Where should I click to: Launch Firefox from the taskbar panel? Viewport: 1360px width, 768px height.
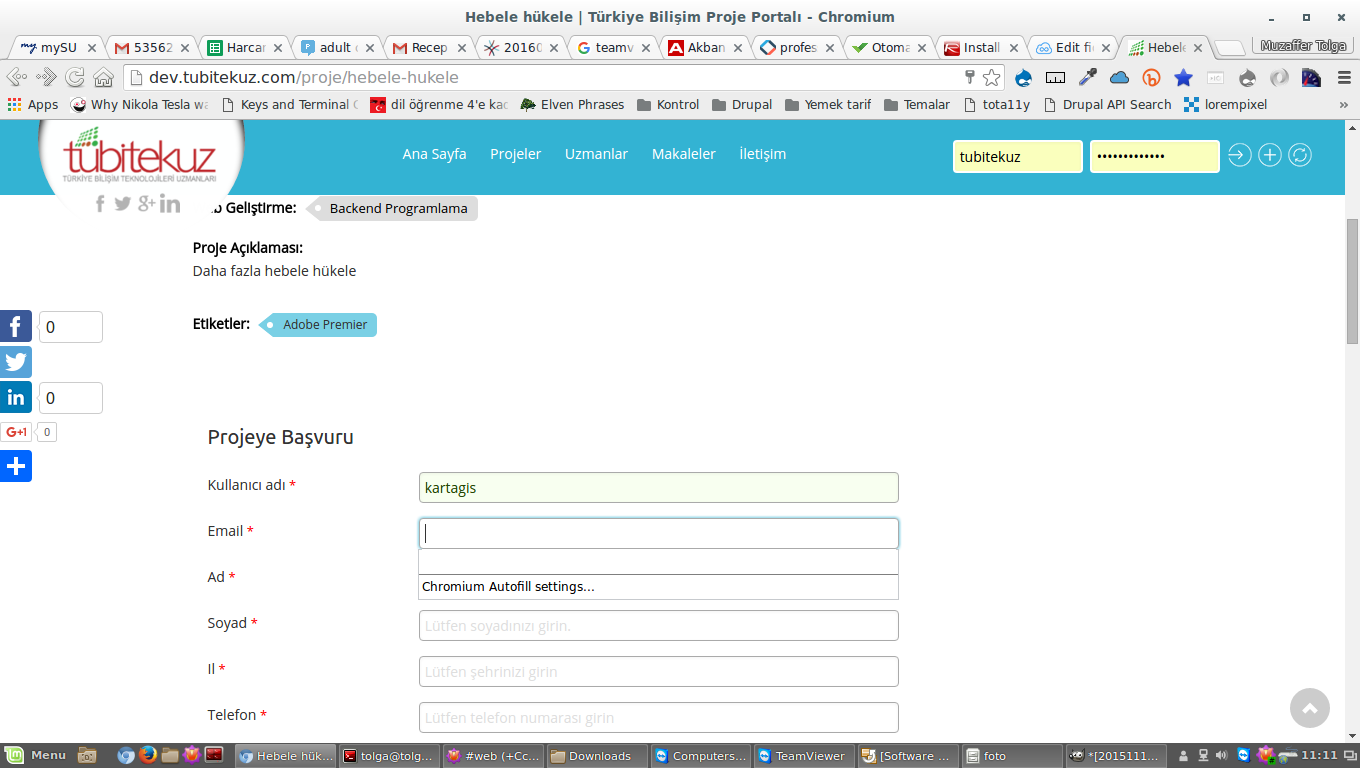[148, 756]
